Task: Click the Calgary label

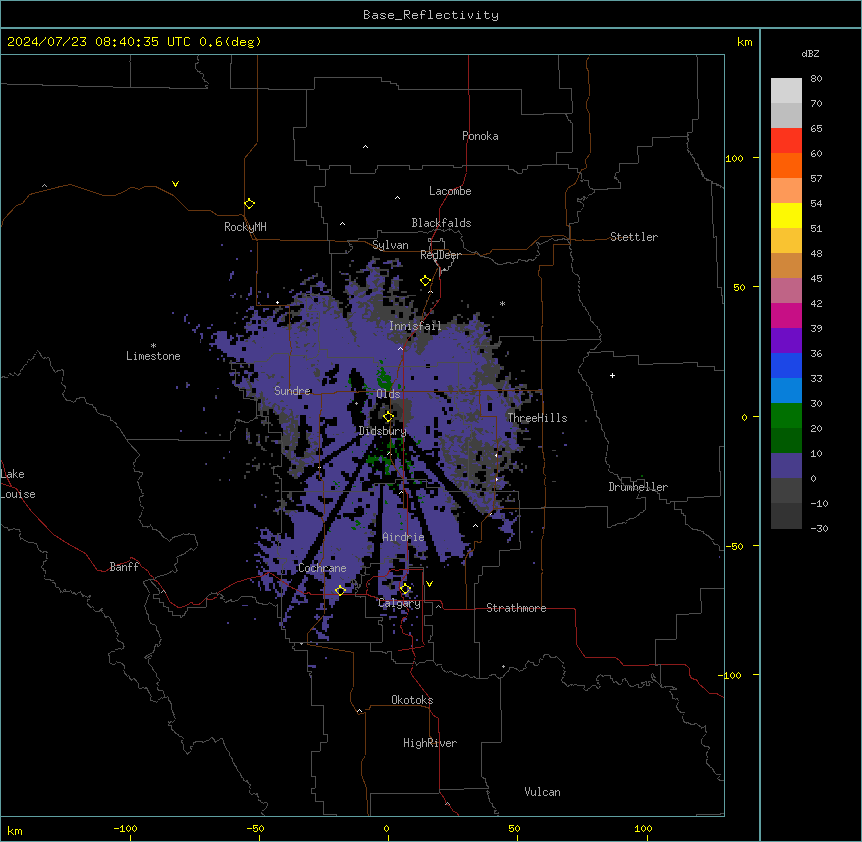Action: coord(399,603)
